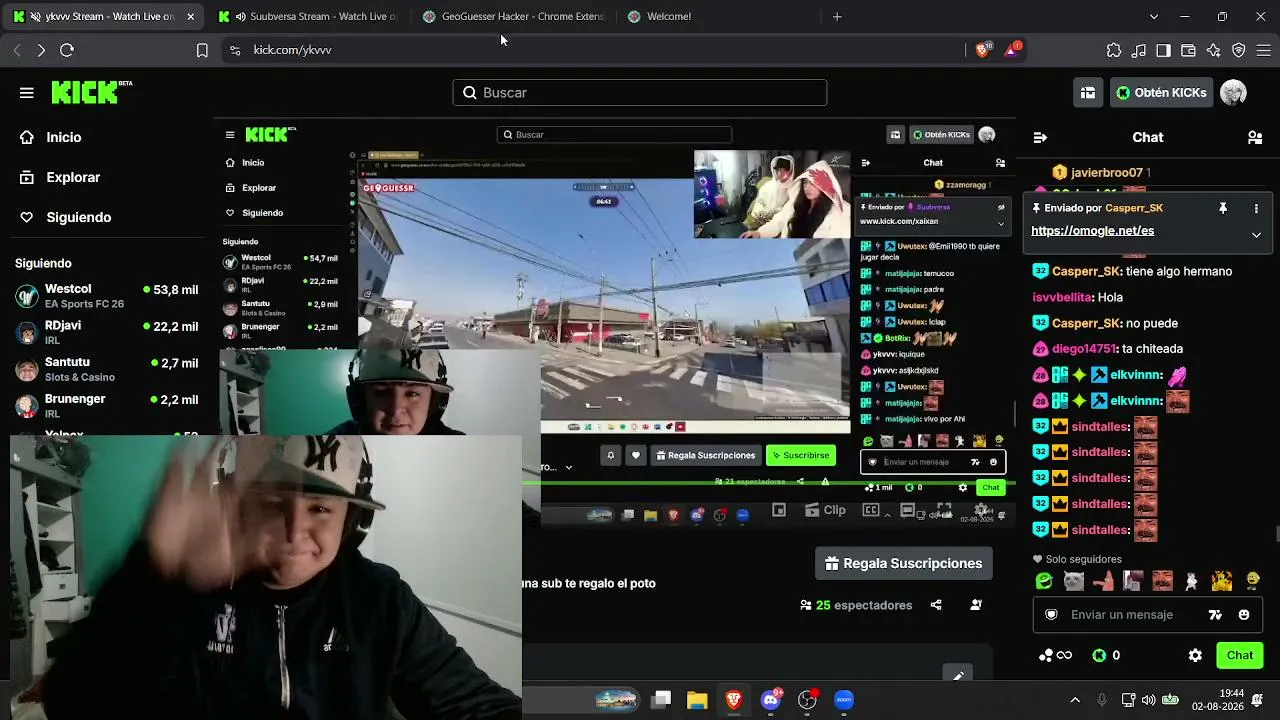The image size is (1280, 720).
Task: Open the omogle.net pinned link
Action: tap(1092, 231)
